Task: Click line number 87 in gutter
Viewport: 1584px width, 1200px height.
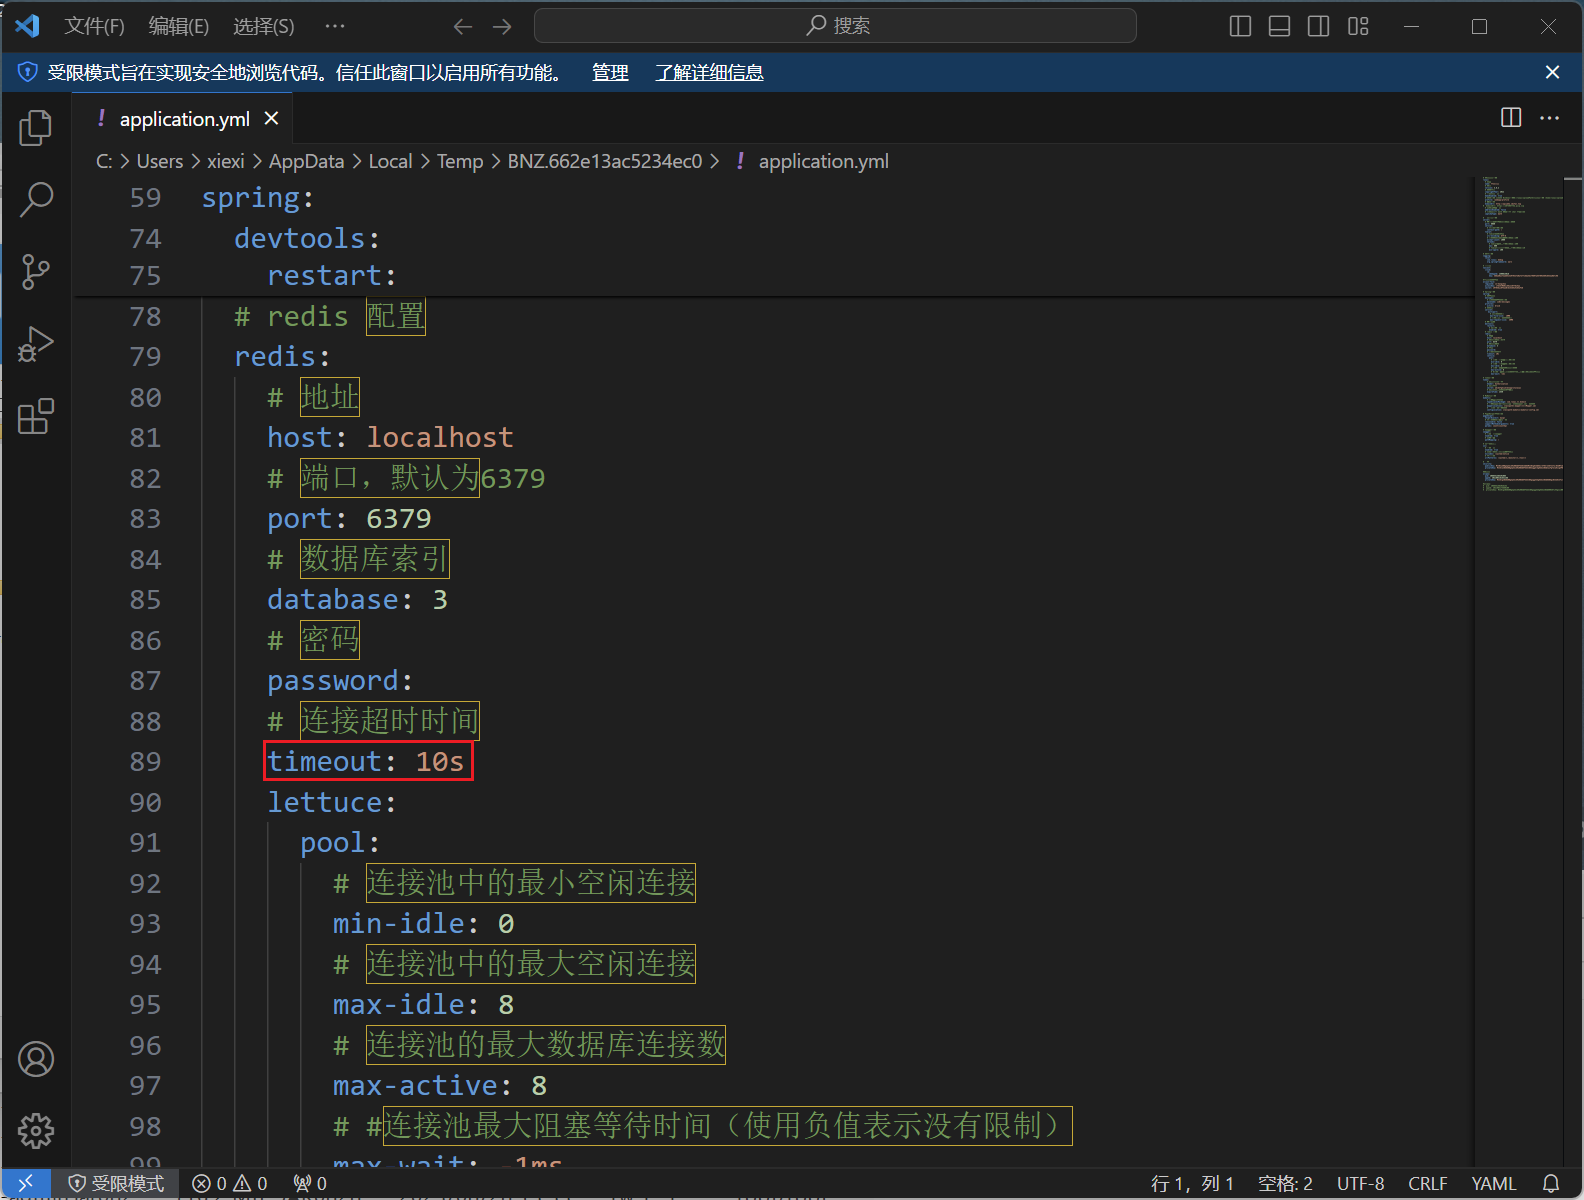Action: click(x=145, y=680)
